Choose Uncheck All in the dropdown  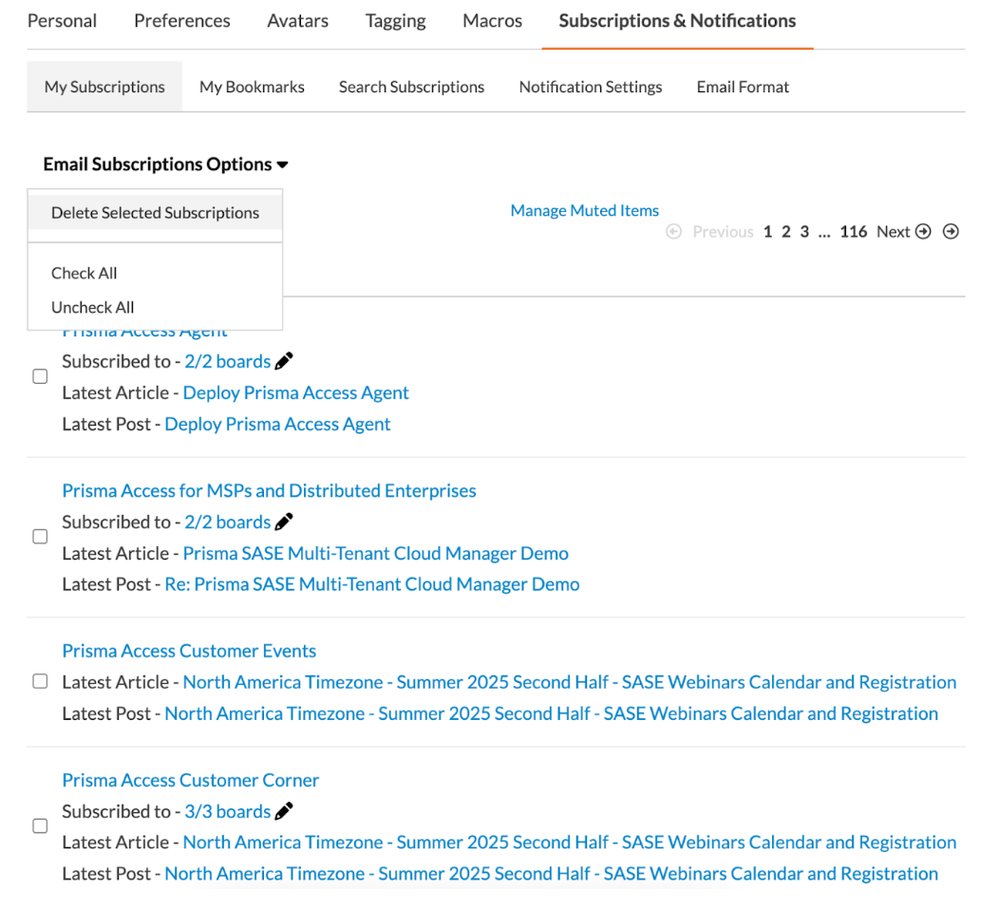pyautogui.click(x=93, y=307)
